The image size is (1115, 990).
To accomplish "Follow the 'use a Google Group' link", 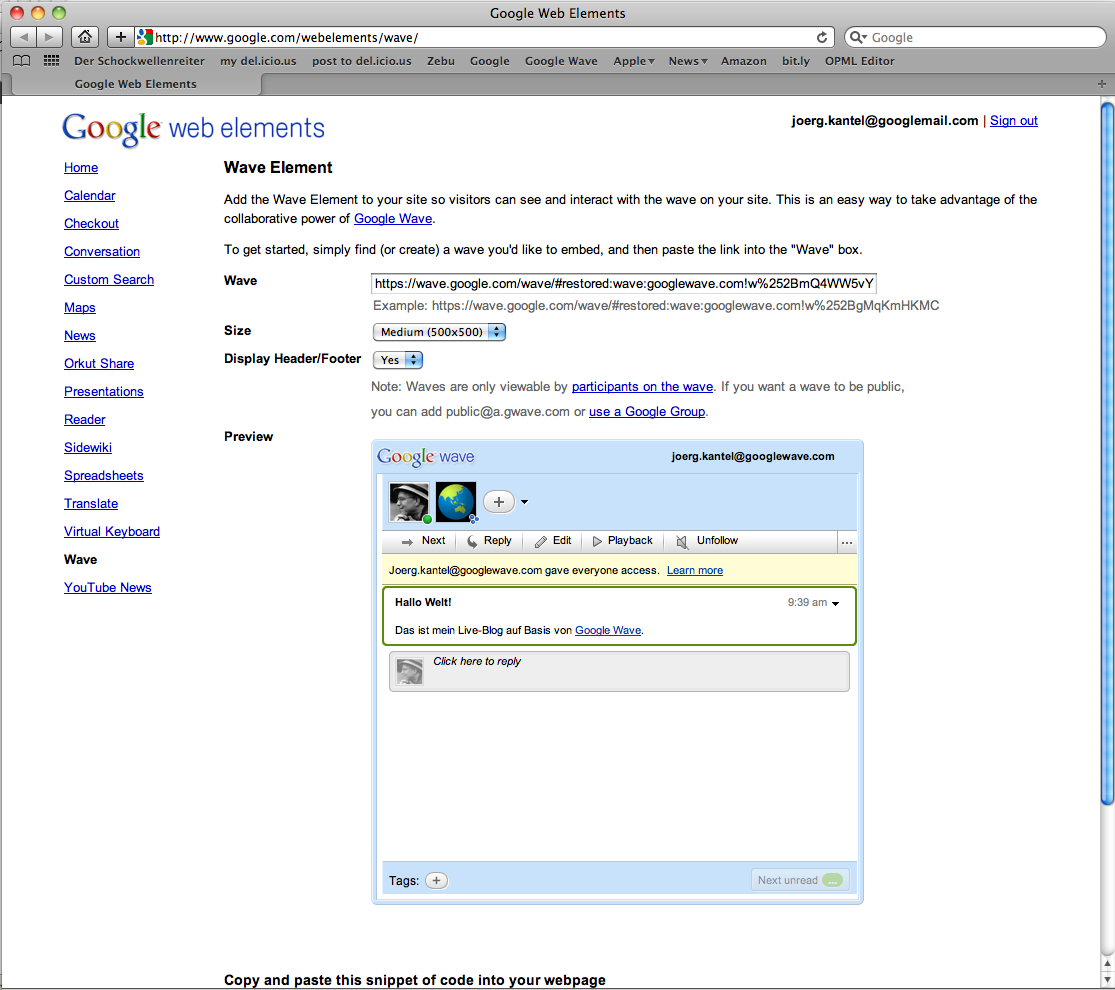I will tap(647, 412).
